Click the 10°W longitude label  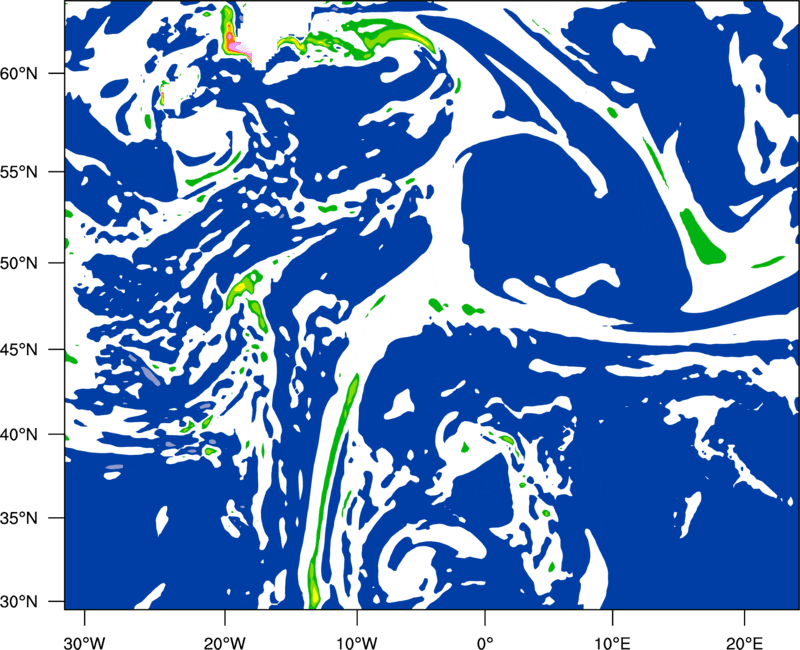357,643
